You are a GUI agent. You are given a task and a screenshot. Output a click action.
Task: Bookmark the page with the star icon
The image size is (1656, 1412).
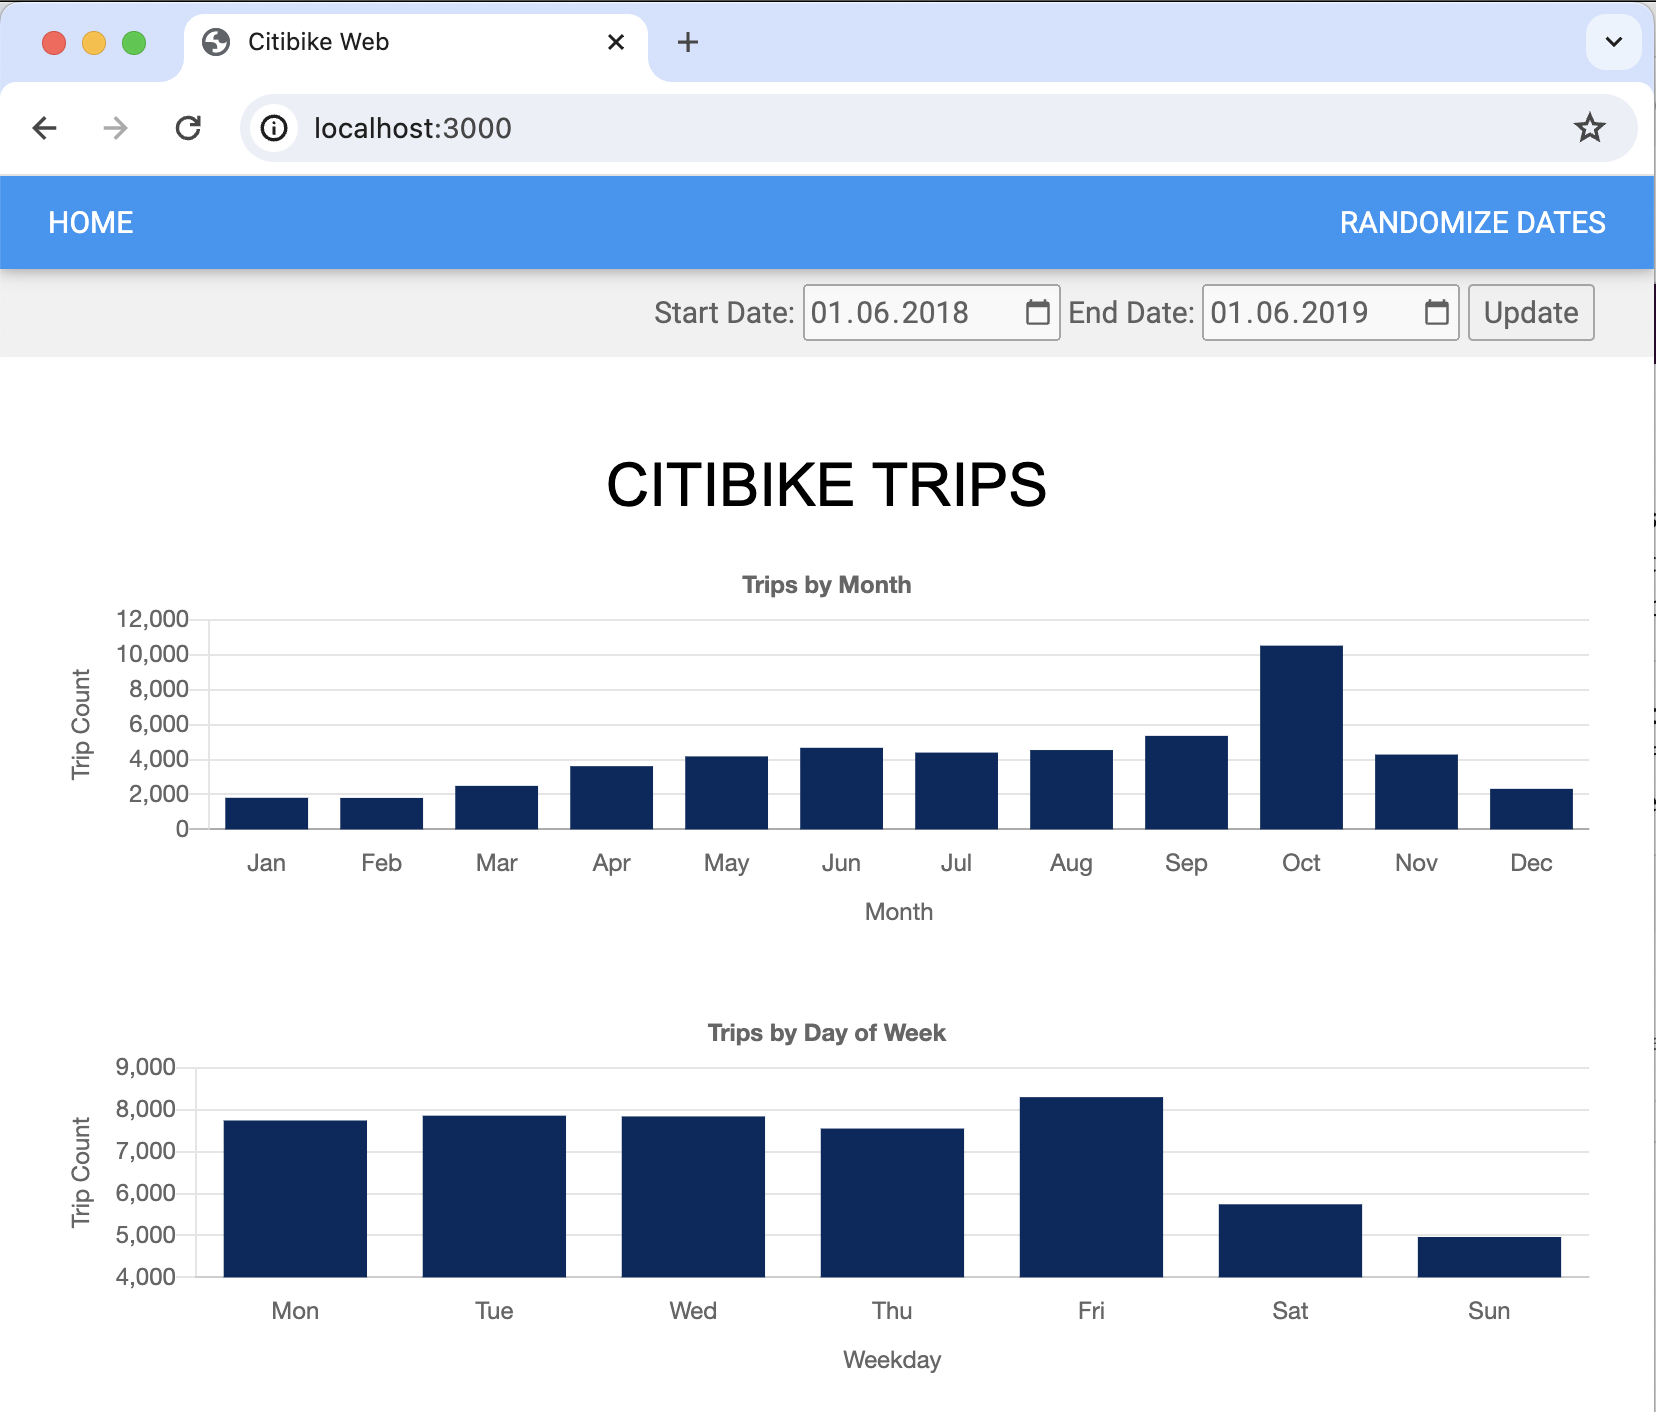coord(1590,127)
